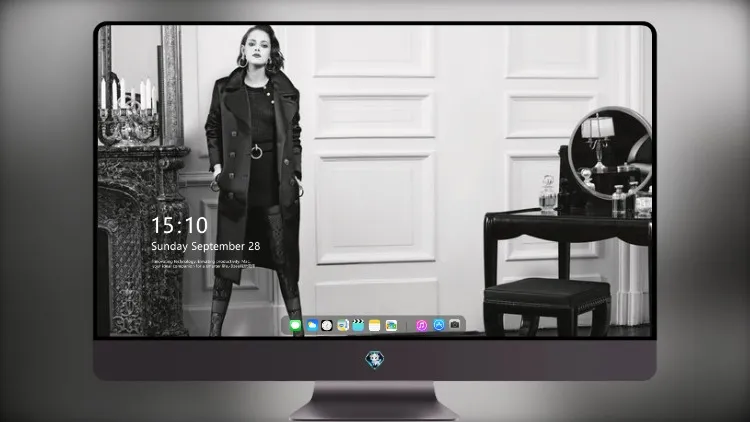750x422 pixels.
Task: Open the Weather app in dock
Action: point(312,325)
